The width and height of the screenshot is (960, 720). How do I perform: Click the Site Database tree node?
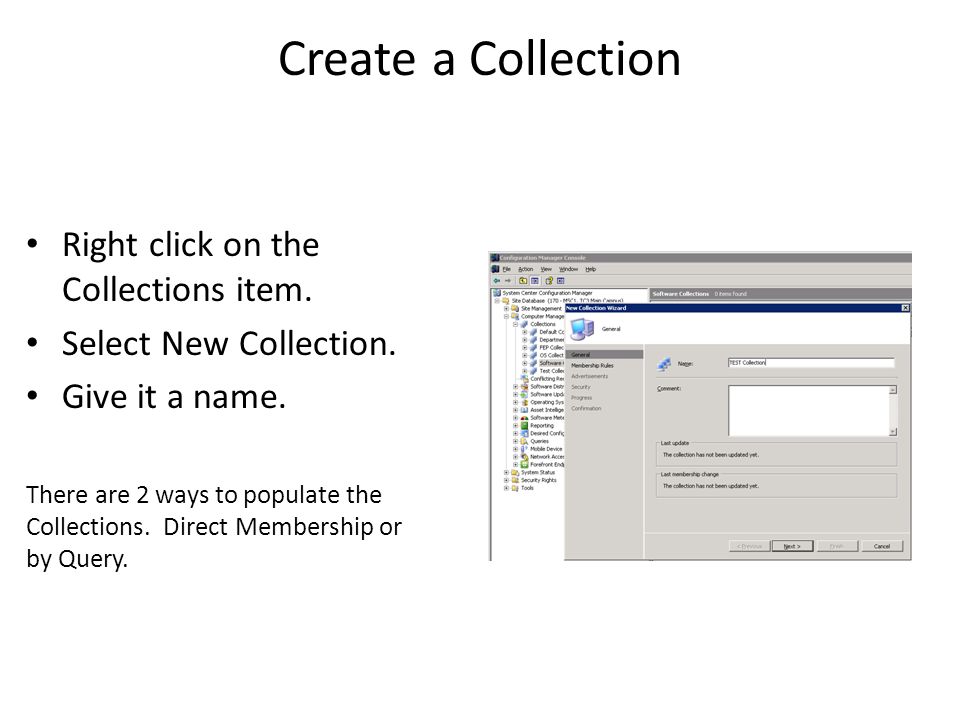click(567, 301)
